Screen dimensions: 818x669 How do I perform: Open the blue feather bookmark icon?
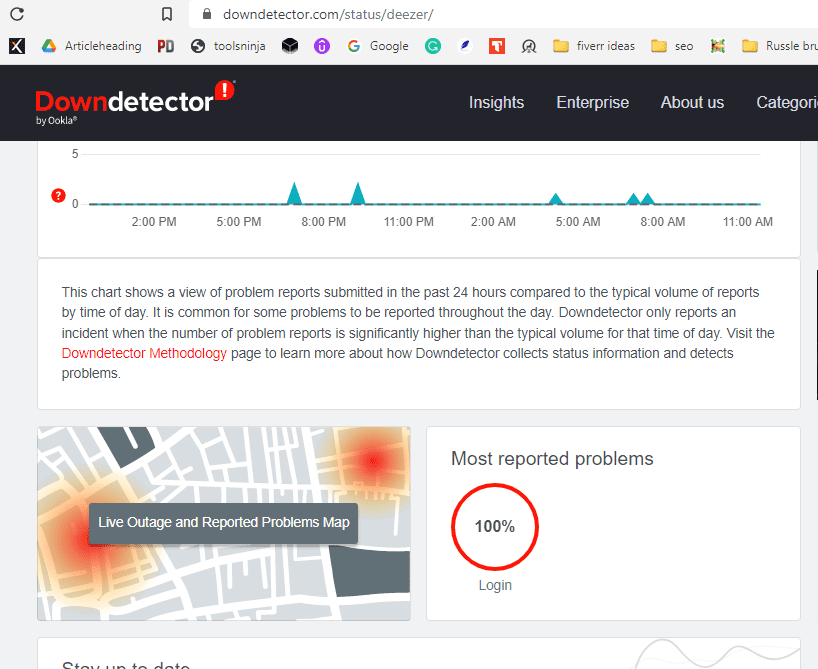point(464,46)
